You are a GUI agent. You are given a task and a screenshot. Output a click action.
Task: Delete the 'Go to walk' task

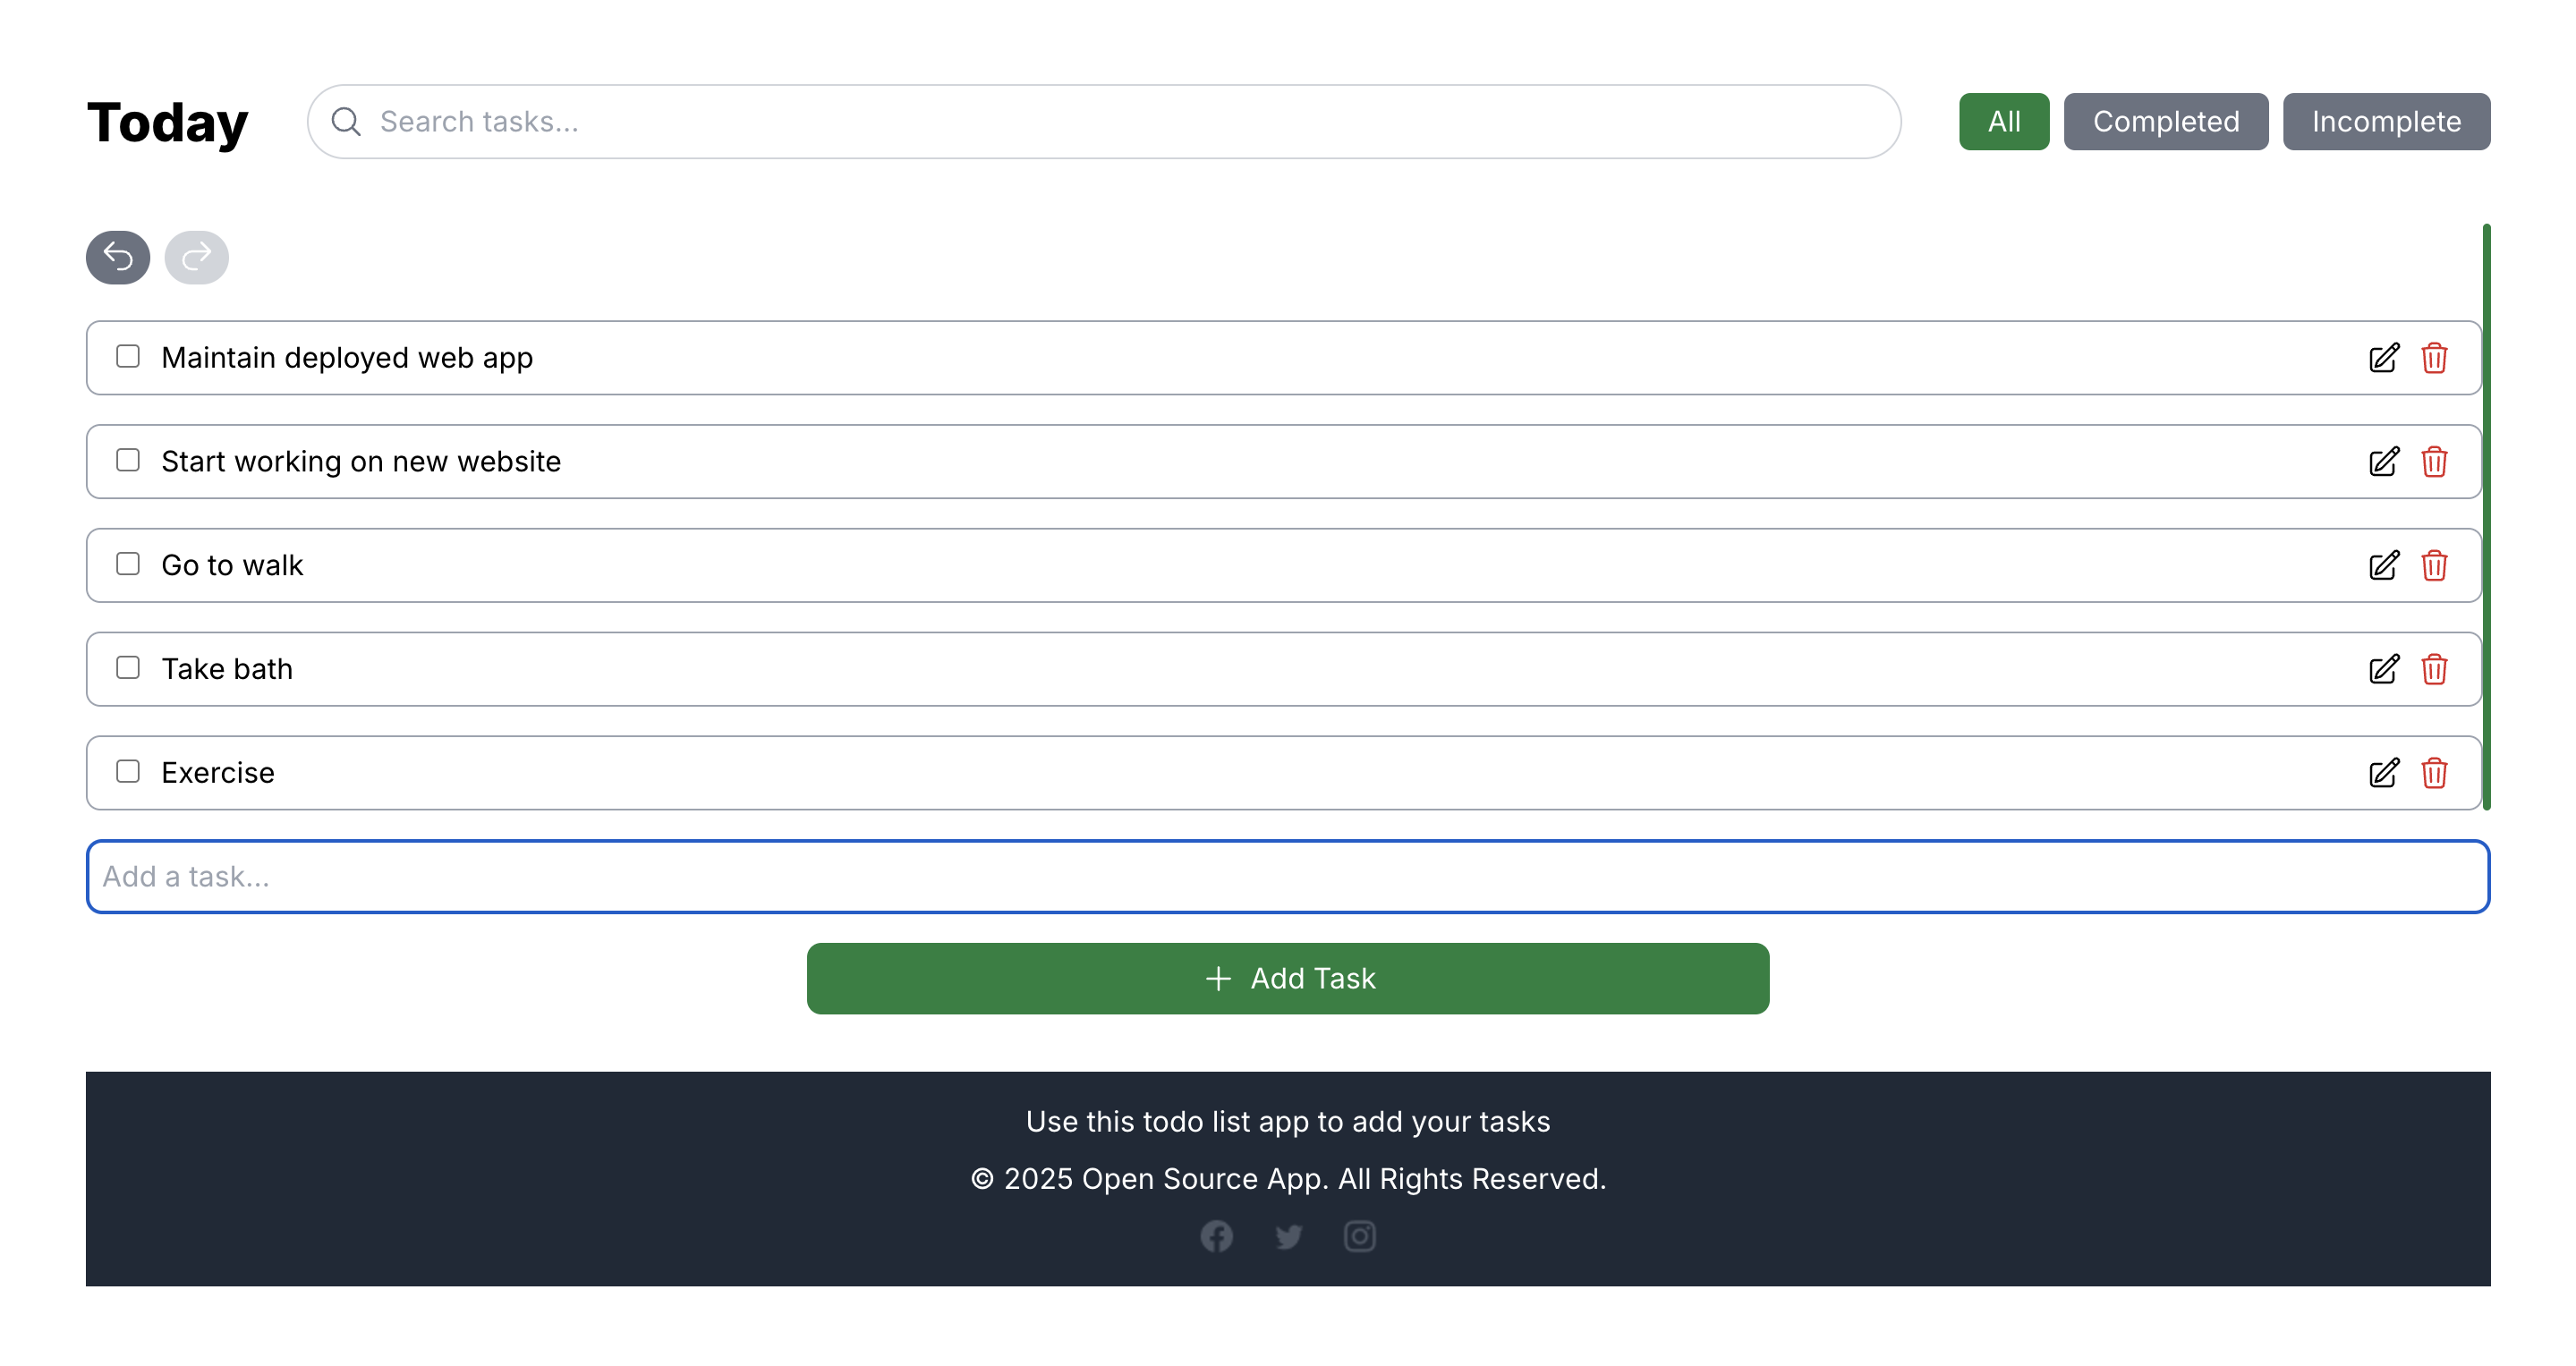(2434, 565)
